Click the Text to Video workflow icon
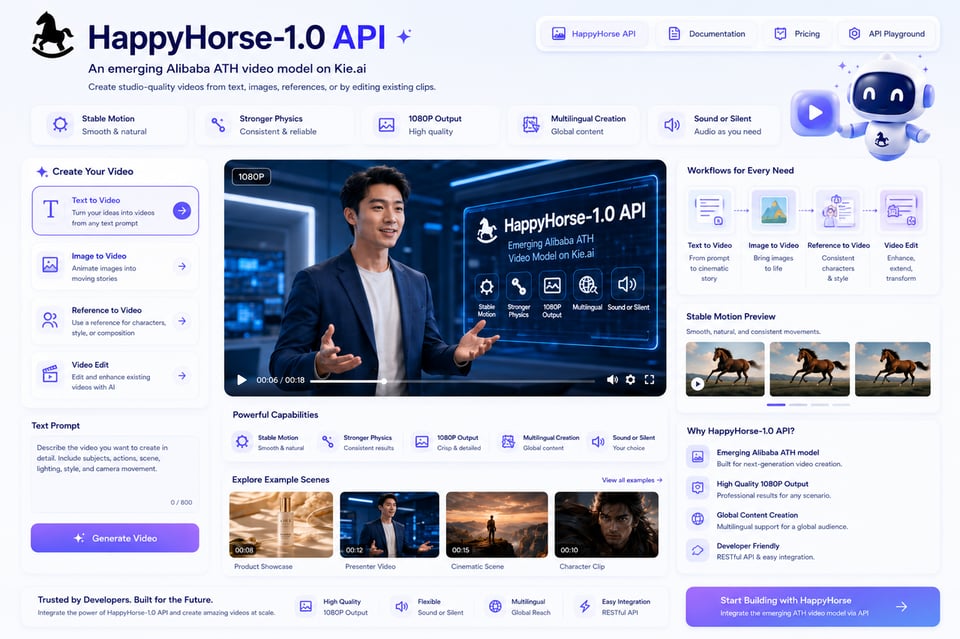This screenshot has height=639, width=960. pos(710,210)
